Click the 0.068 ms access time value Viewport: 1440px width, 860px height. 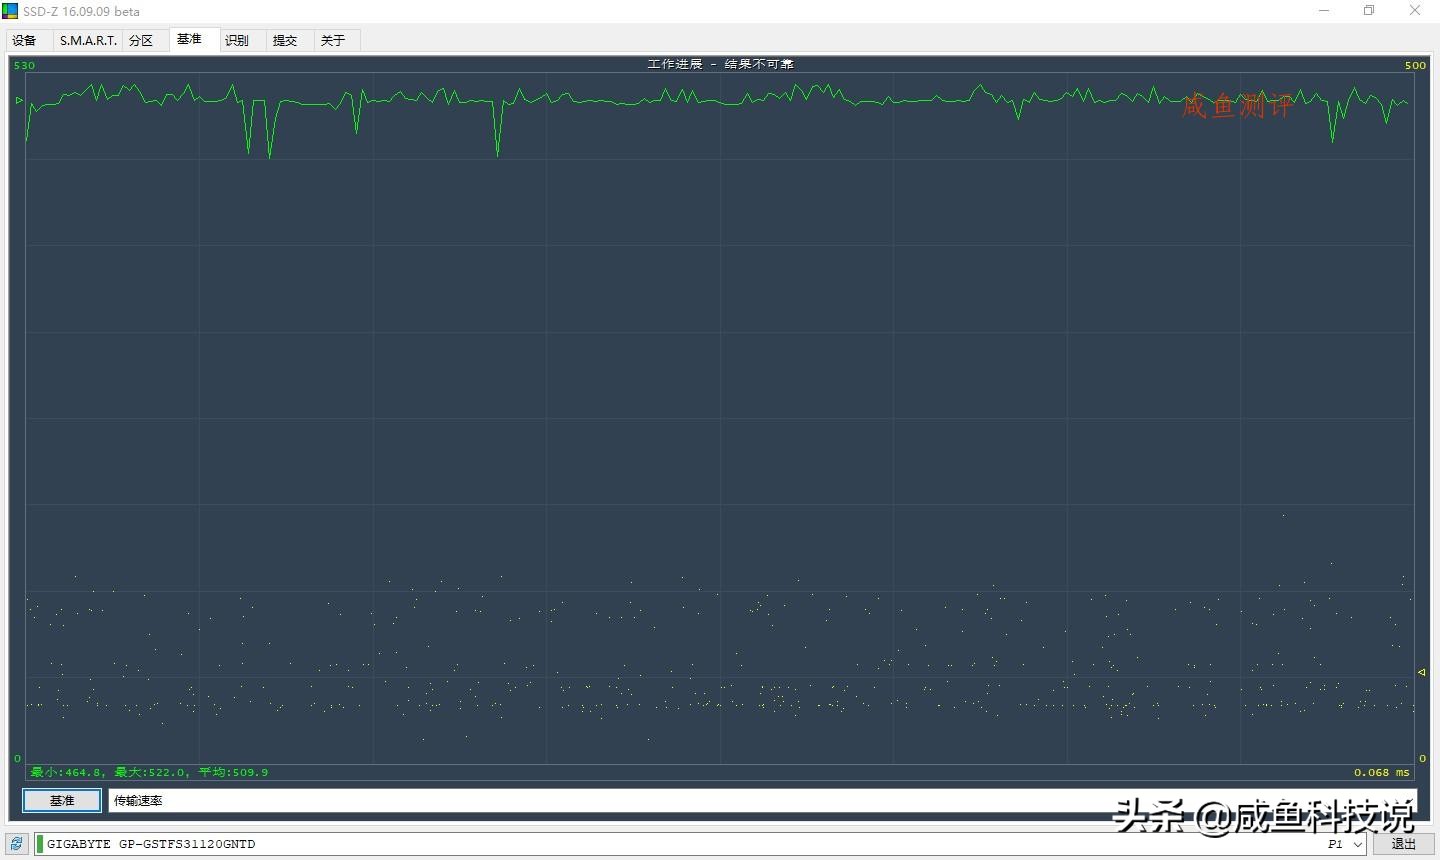click(1382, 772)
